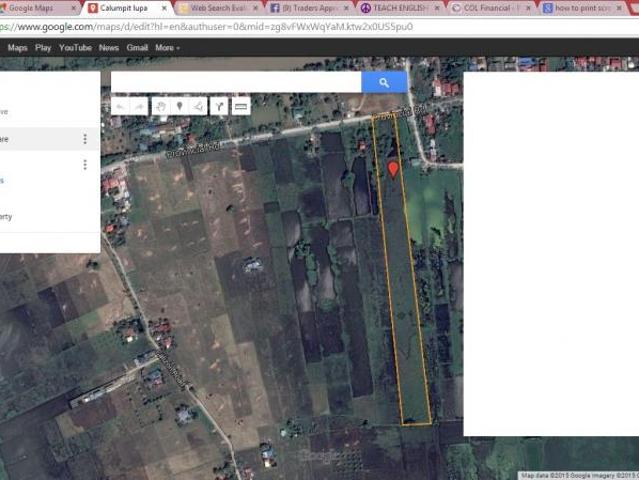
Task: Select the measure distances ruler tool
Action: tap(241, 107)
